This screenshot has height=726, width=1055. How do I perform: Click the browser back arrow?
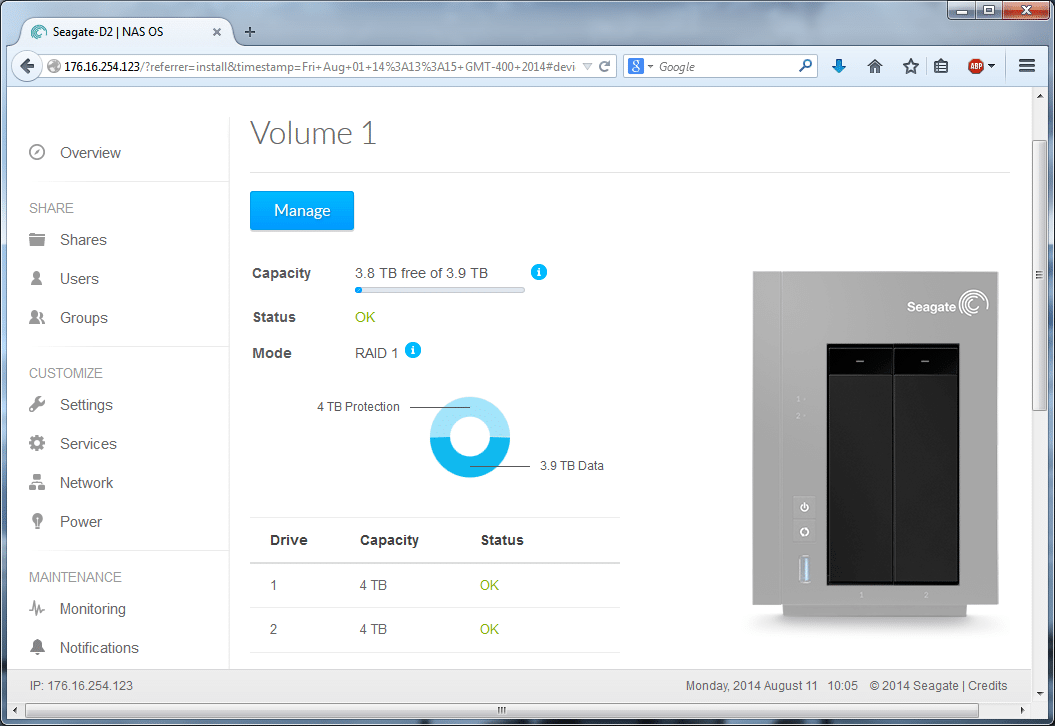pyautogui.click(x=27, y=66)
